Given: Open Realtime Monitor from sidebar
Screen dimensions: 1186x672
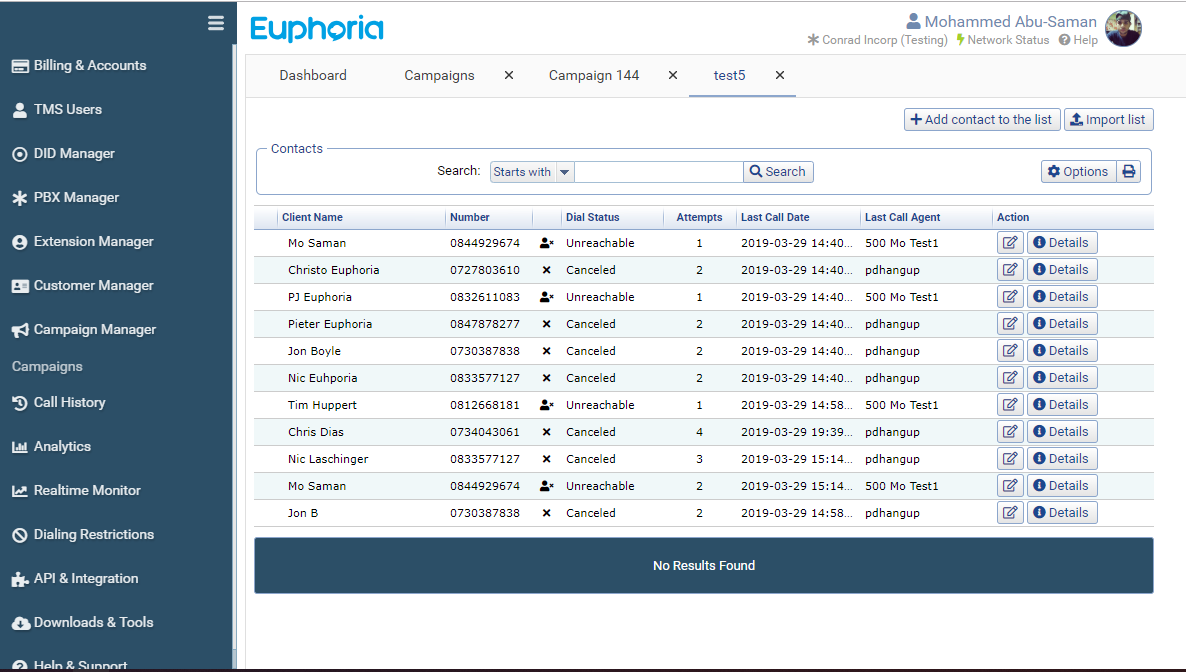Looking at the screenshot, I should [87, 491].
